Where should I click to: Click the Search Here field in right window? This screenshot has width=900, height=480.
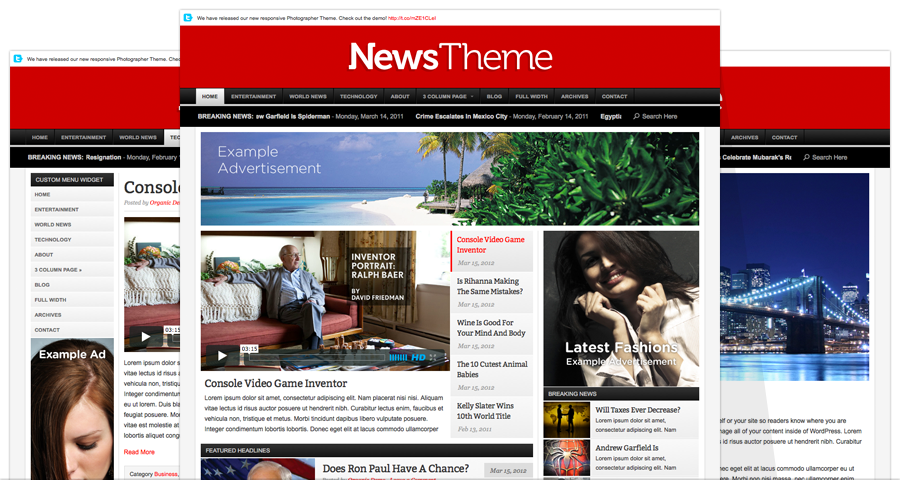point(829,157)
